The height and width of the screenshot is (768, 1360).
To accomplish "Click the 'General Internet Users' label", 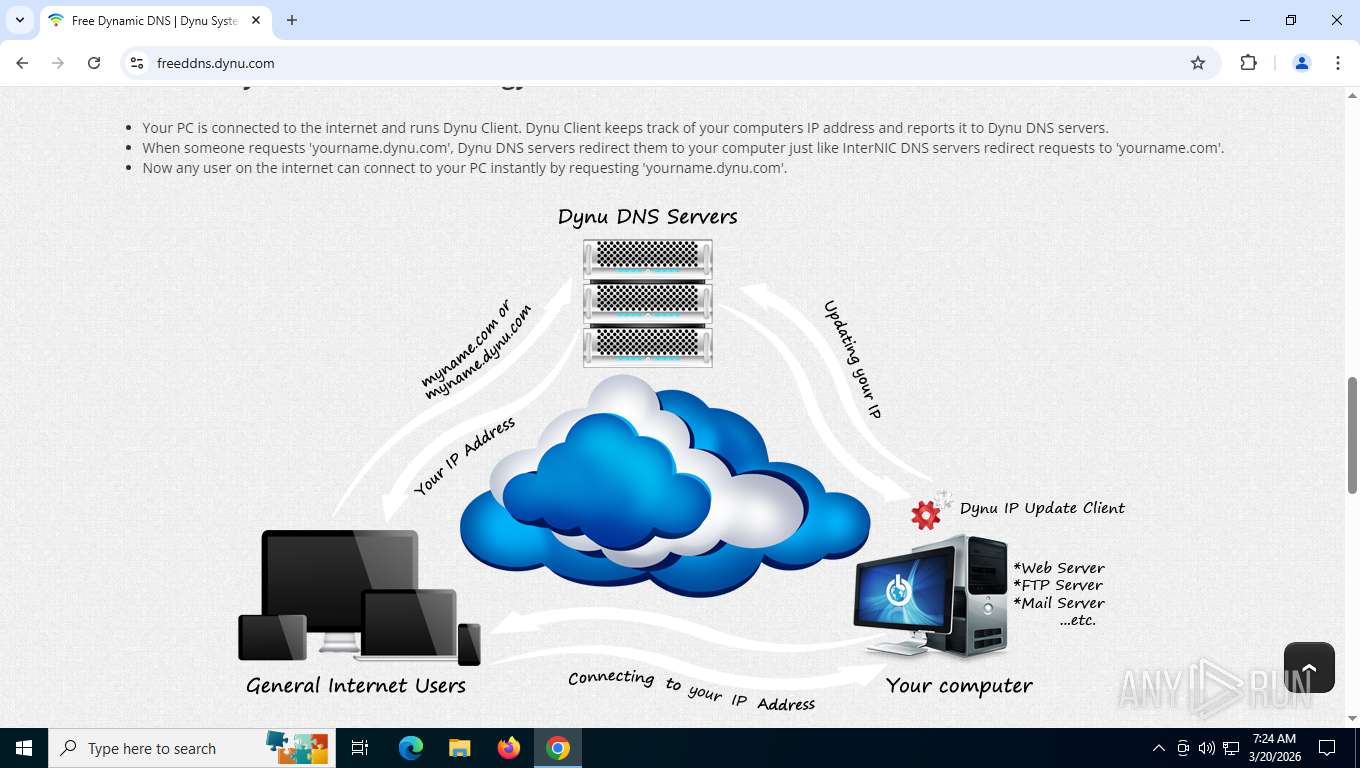I will tap(356, 686).
